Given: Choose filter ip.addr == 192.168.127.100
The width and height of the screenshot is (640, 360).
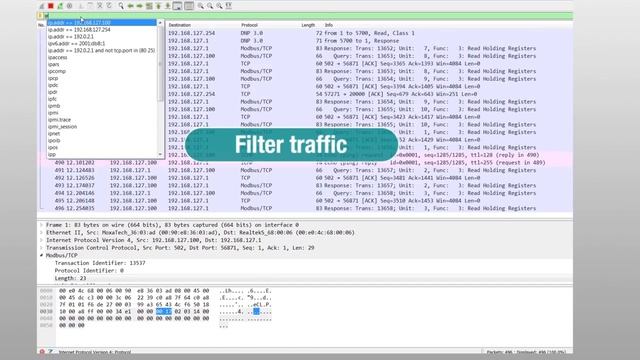Looking at the screenshot, I should pos(102,22).
